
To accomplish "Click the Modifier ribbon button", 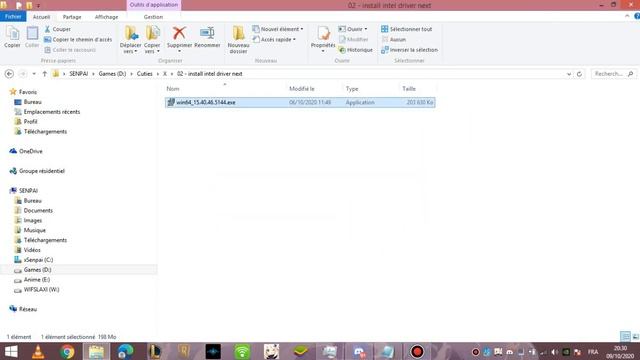I will pos(354,39).
